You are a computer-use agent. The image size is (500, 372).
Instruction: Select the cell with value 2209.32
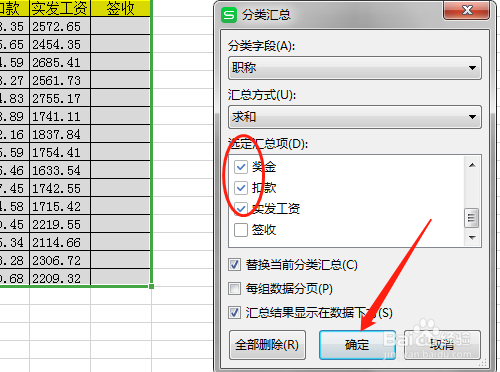(x=60, y=278)
